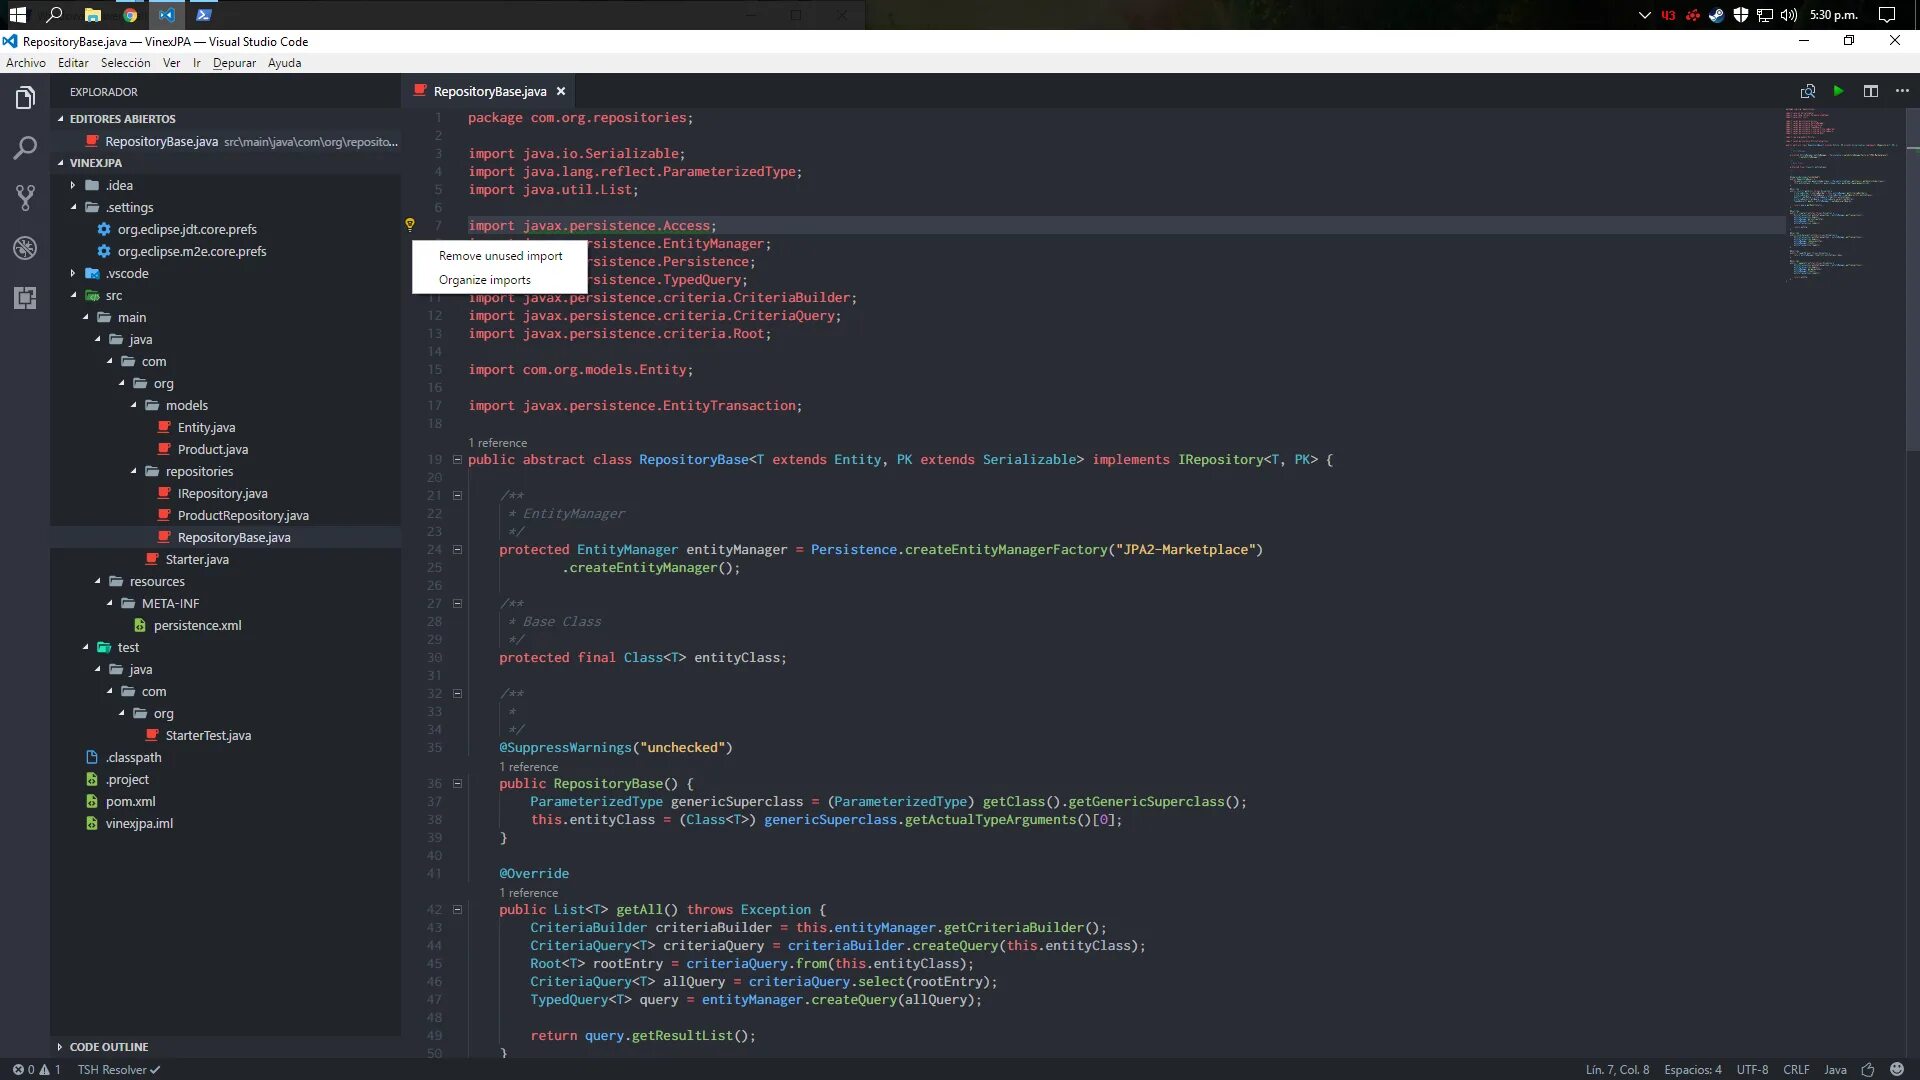This screenshot has width=1920, height=1080.
Task: Click line 7 import javax.persistence.Access statement
Action: (x=592, y=225)
